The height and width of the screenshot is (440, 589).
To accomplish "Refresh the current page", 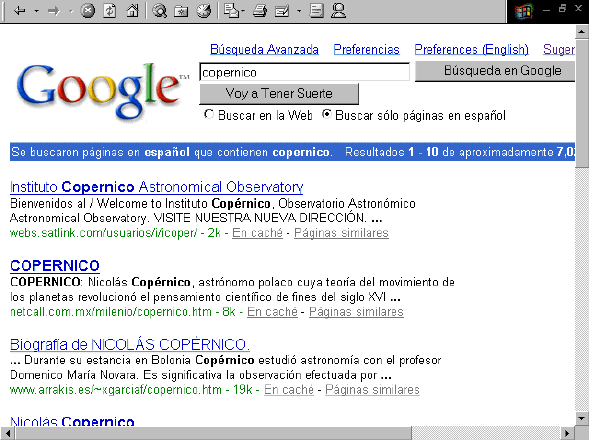I will click(x=110, y=11).
